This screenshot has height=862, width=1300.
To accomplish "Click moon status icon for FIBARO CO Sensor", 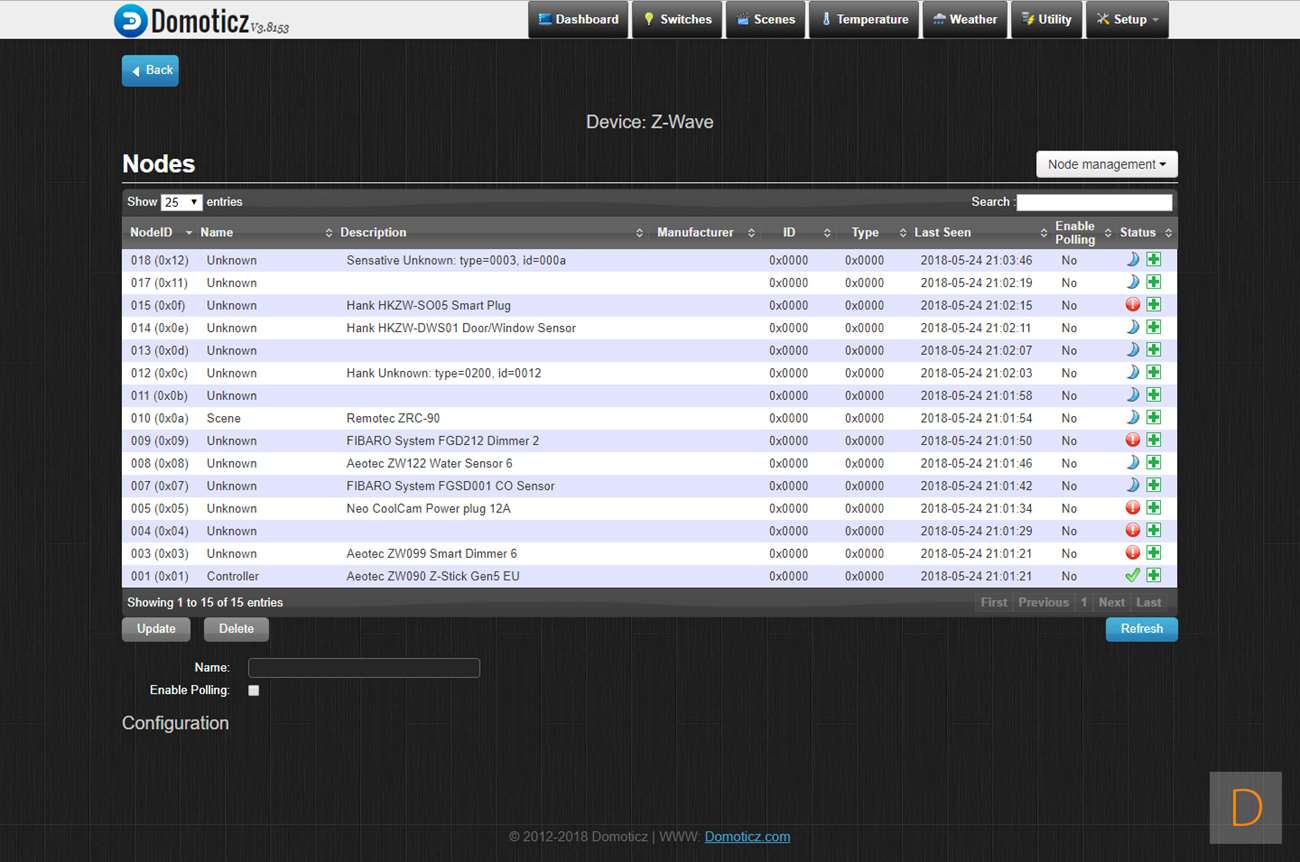I will tap(1132, 486).
